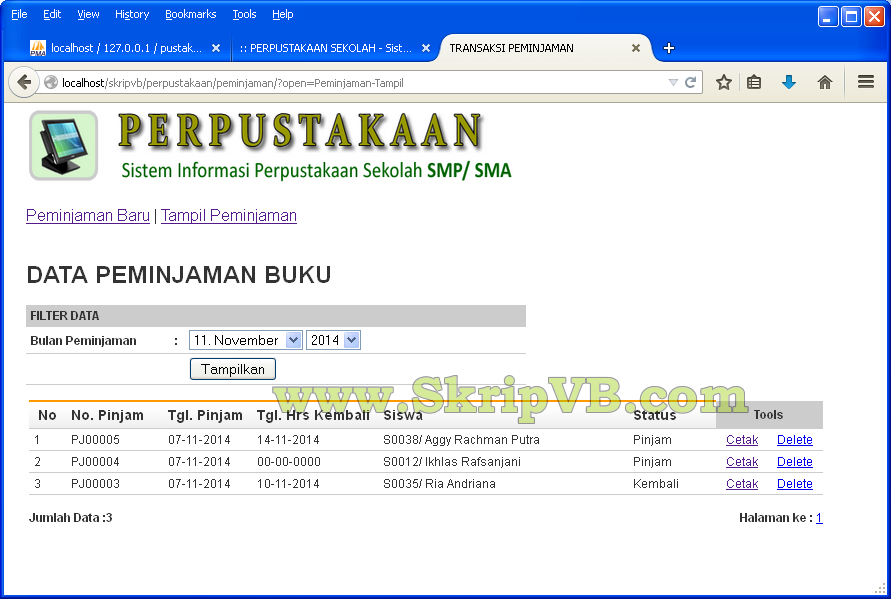This screenshot has width=891, height=599.
Task: Click return date 00-00-0000
Action: tap(289, 462)
